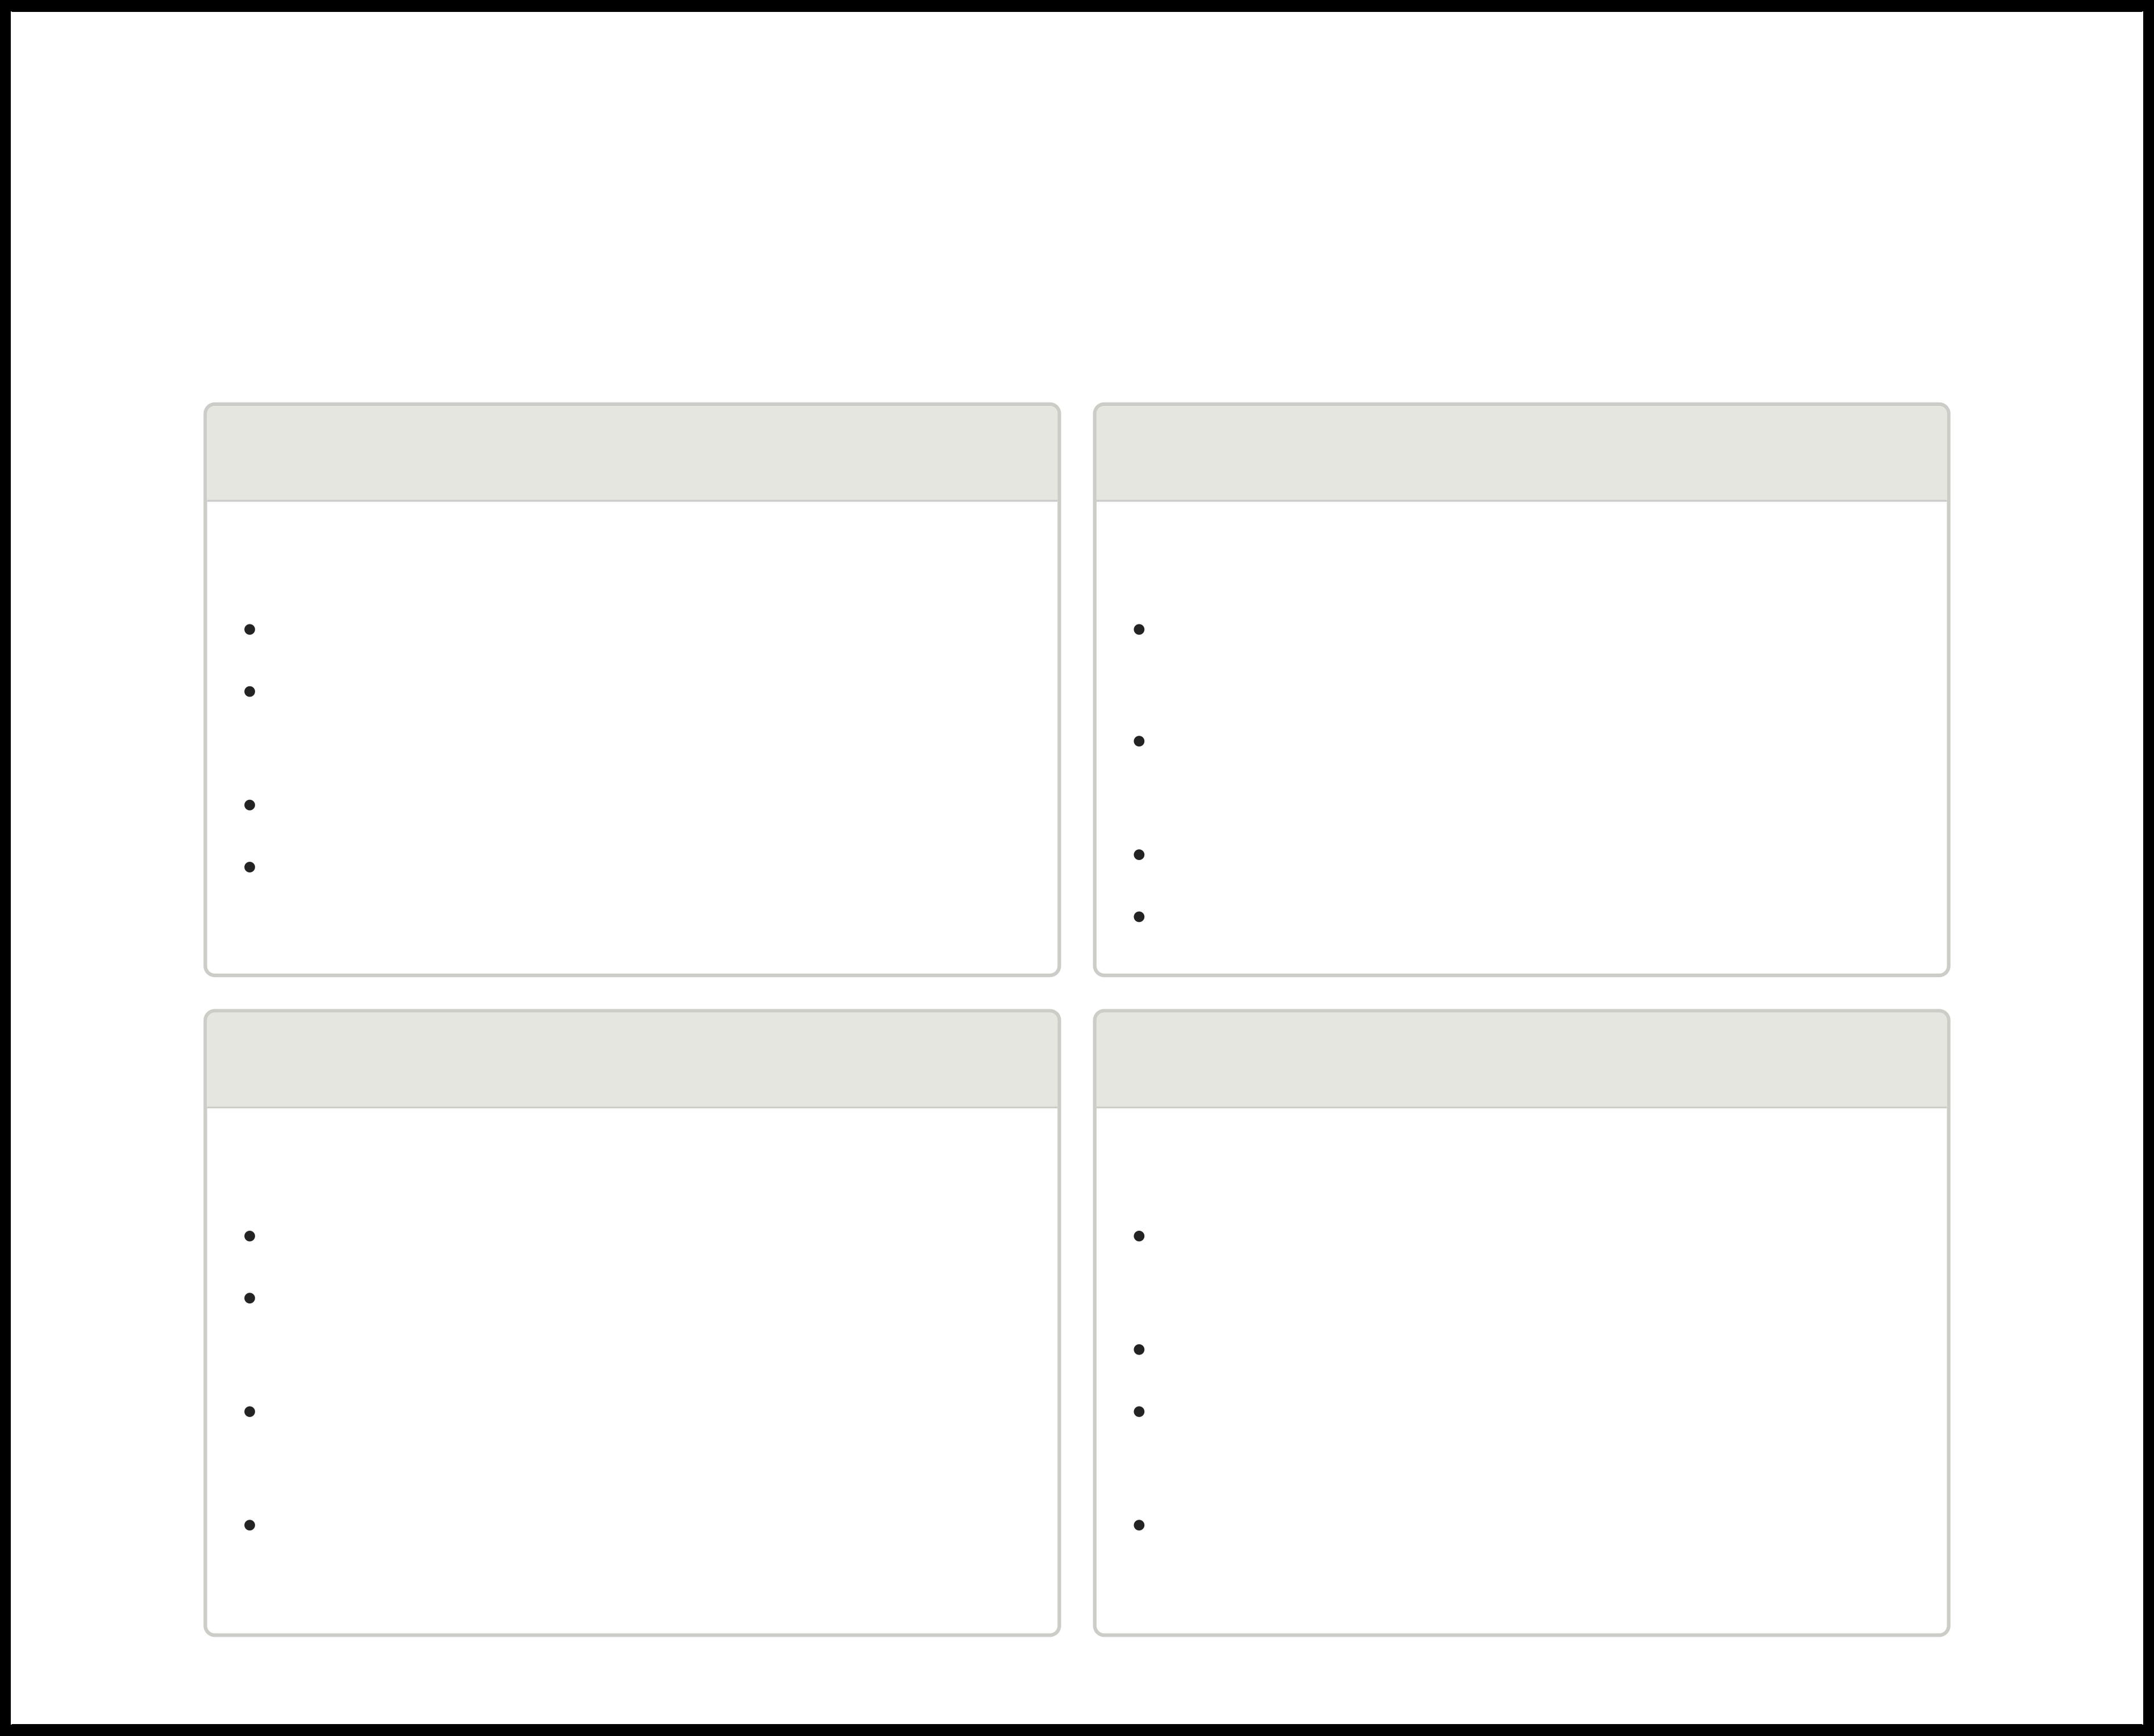
Task: Select first bullet in top-left card
Action: point(250,629)
